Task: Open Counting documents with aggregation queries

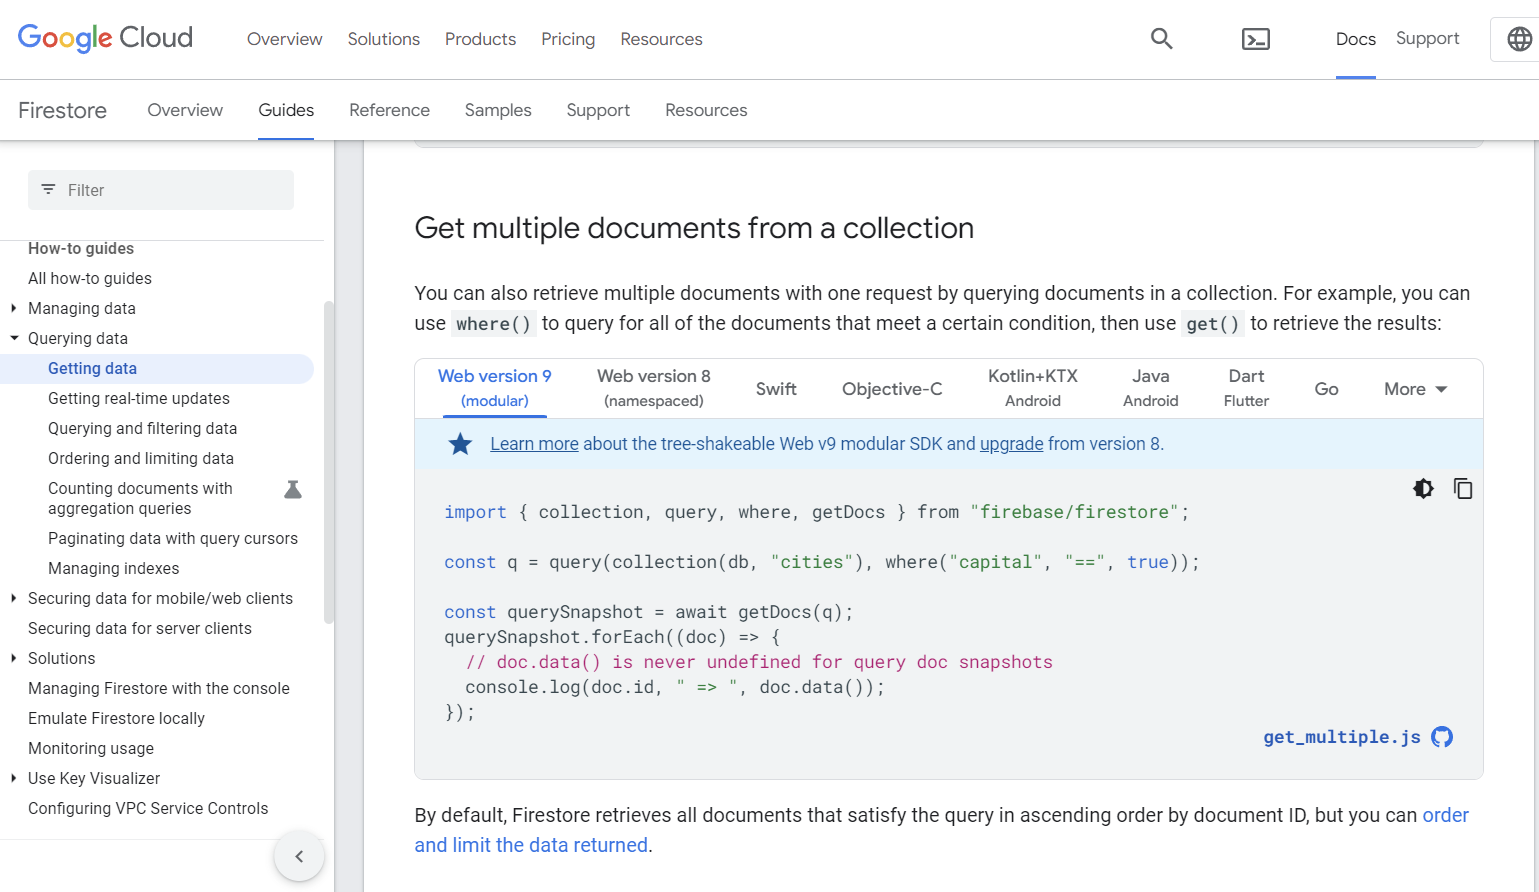Action: pyautogui.click(x=140, y=498)
